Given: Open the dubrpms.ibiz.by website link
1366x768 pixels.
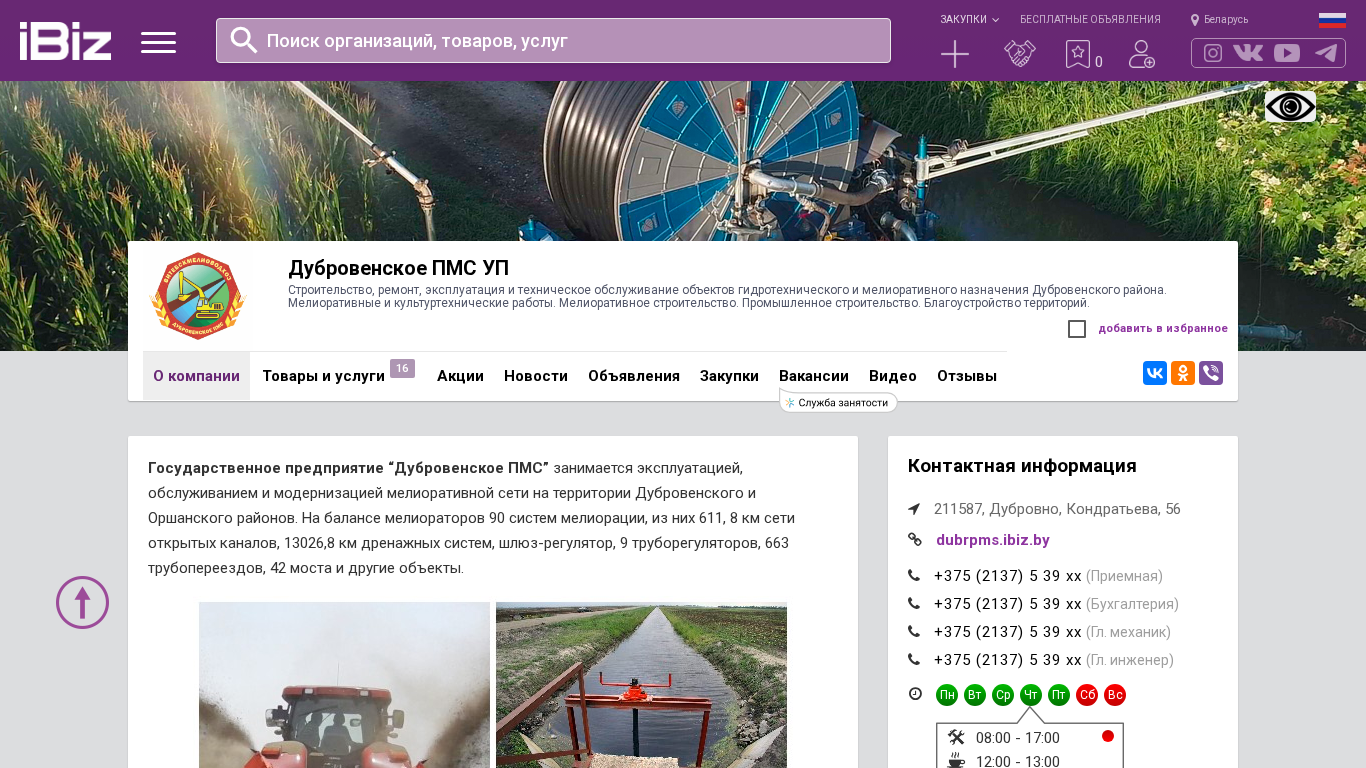Looking at the screenshot, I should pyautogui.click(x=993, y=540).
